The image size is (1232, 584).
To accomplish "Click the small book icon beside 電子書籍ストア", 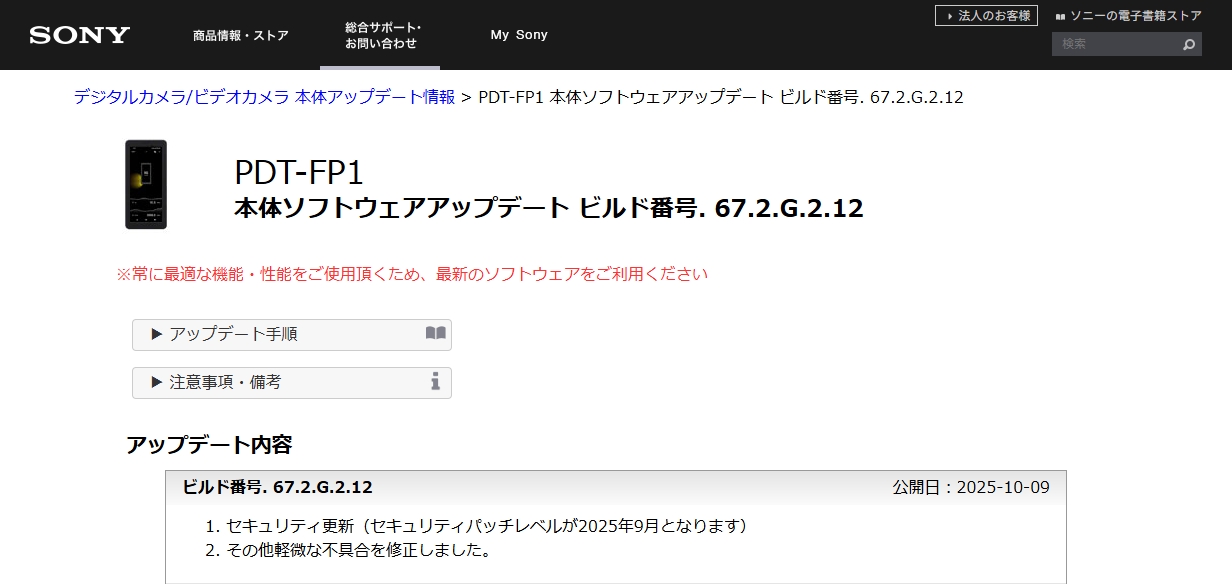I will pyautogui.click(x=1060, y=16).
